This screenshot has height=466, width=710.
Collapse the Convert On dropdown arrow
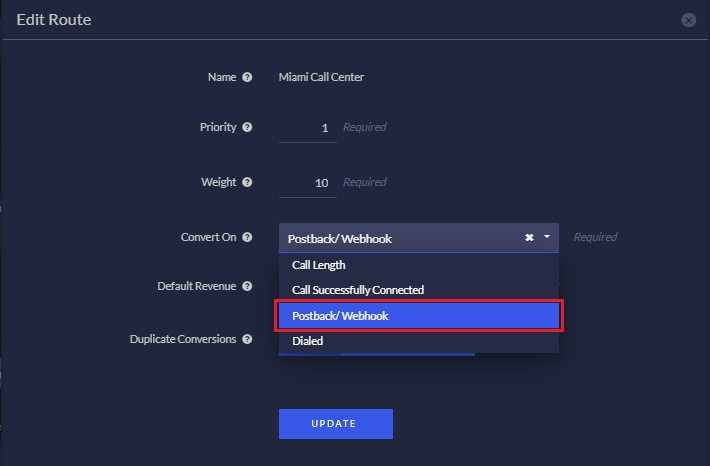(x=547, y=237)
